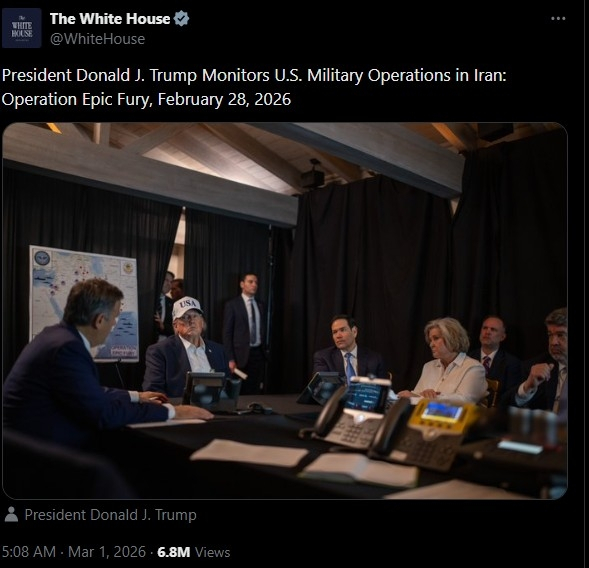This screenshot has width=589, height=568.
Task: Open The White House display name
Action: tap(110, 19)
